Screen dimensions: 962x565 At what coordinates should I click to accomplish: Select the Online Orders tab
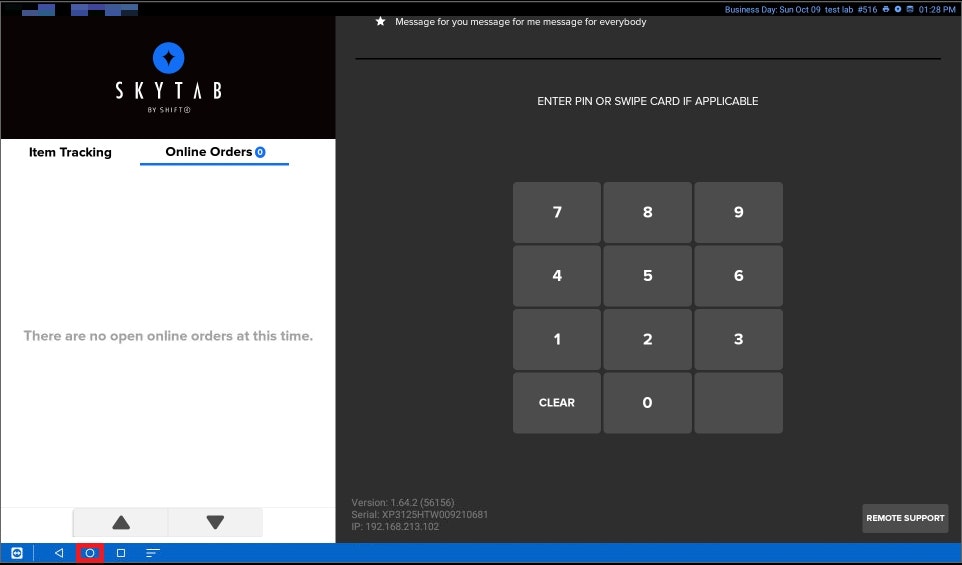214,152
